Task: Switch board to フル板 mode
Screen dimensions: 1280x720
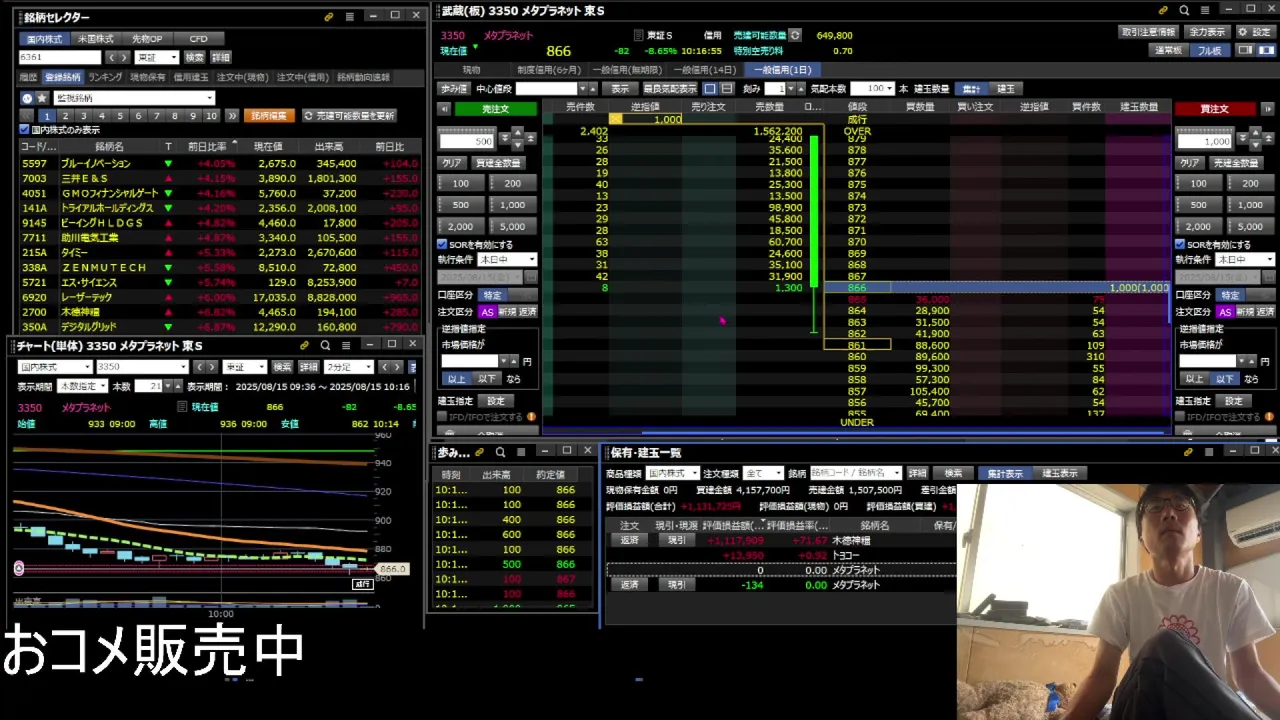Action: pos(1209,50)
